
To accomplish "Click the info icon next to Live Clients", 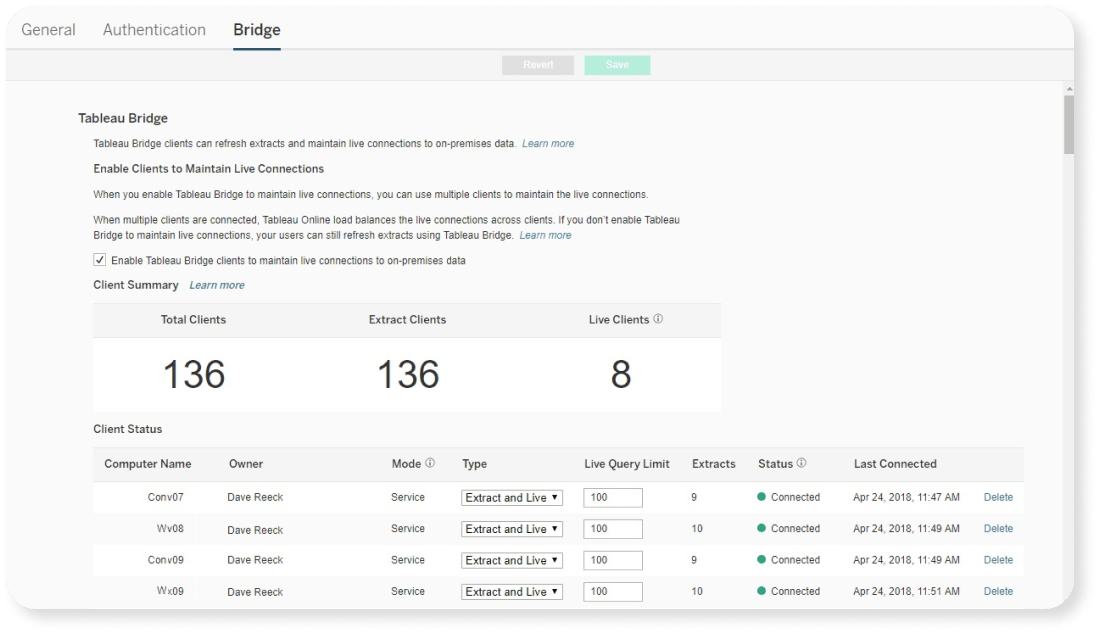I will point(658,320).
